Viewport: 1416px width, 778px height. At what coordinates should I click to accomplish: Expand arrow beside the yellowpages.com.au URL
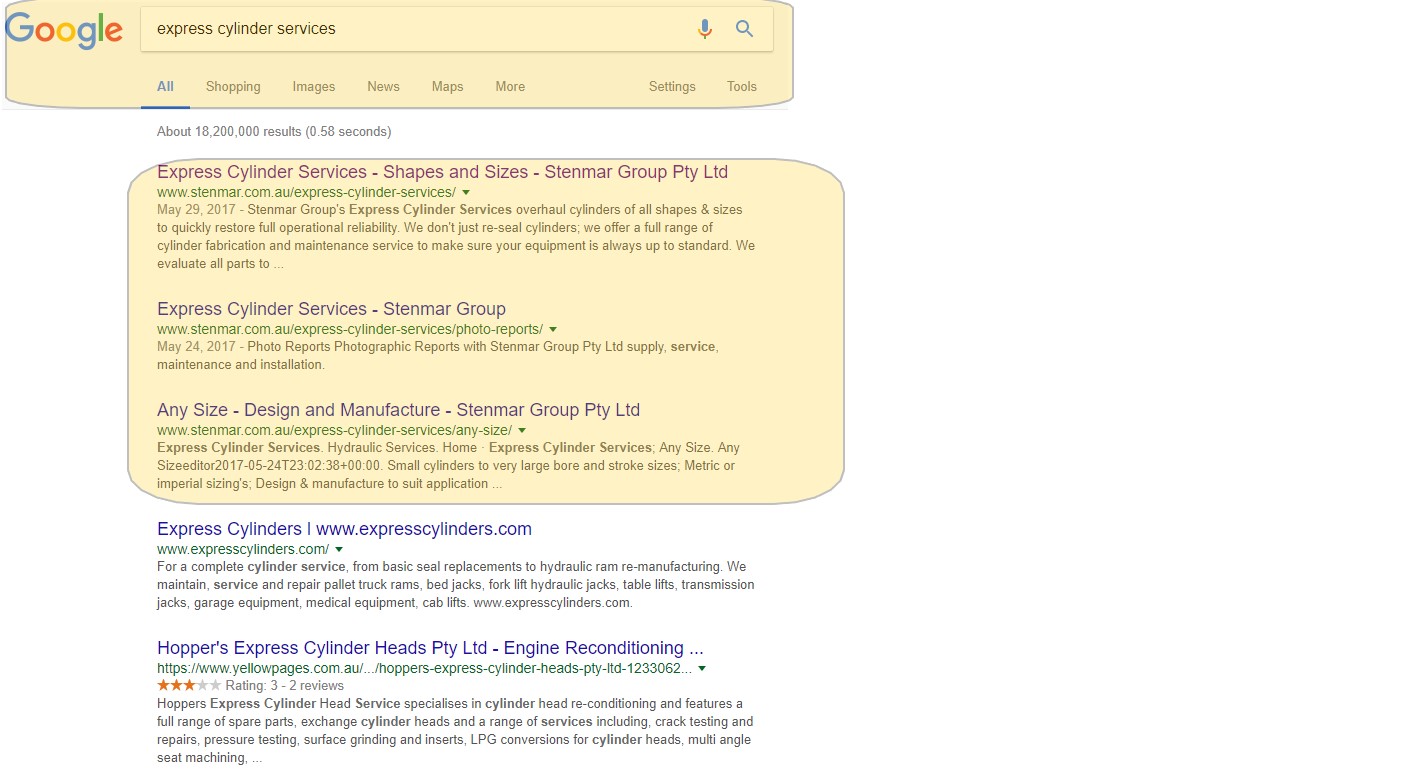pyautogui.click(x=702, y=668)
